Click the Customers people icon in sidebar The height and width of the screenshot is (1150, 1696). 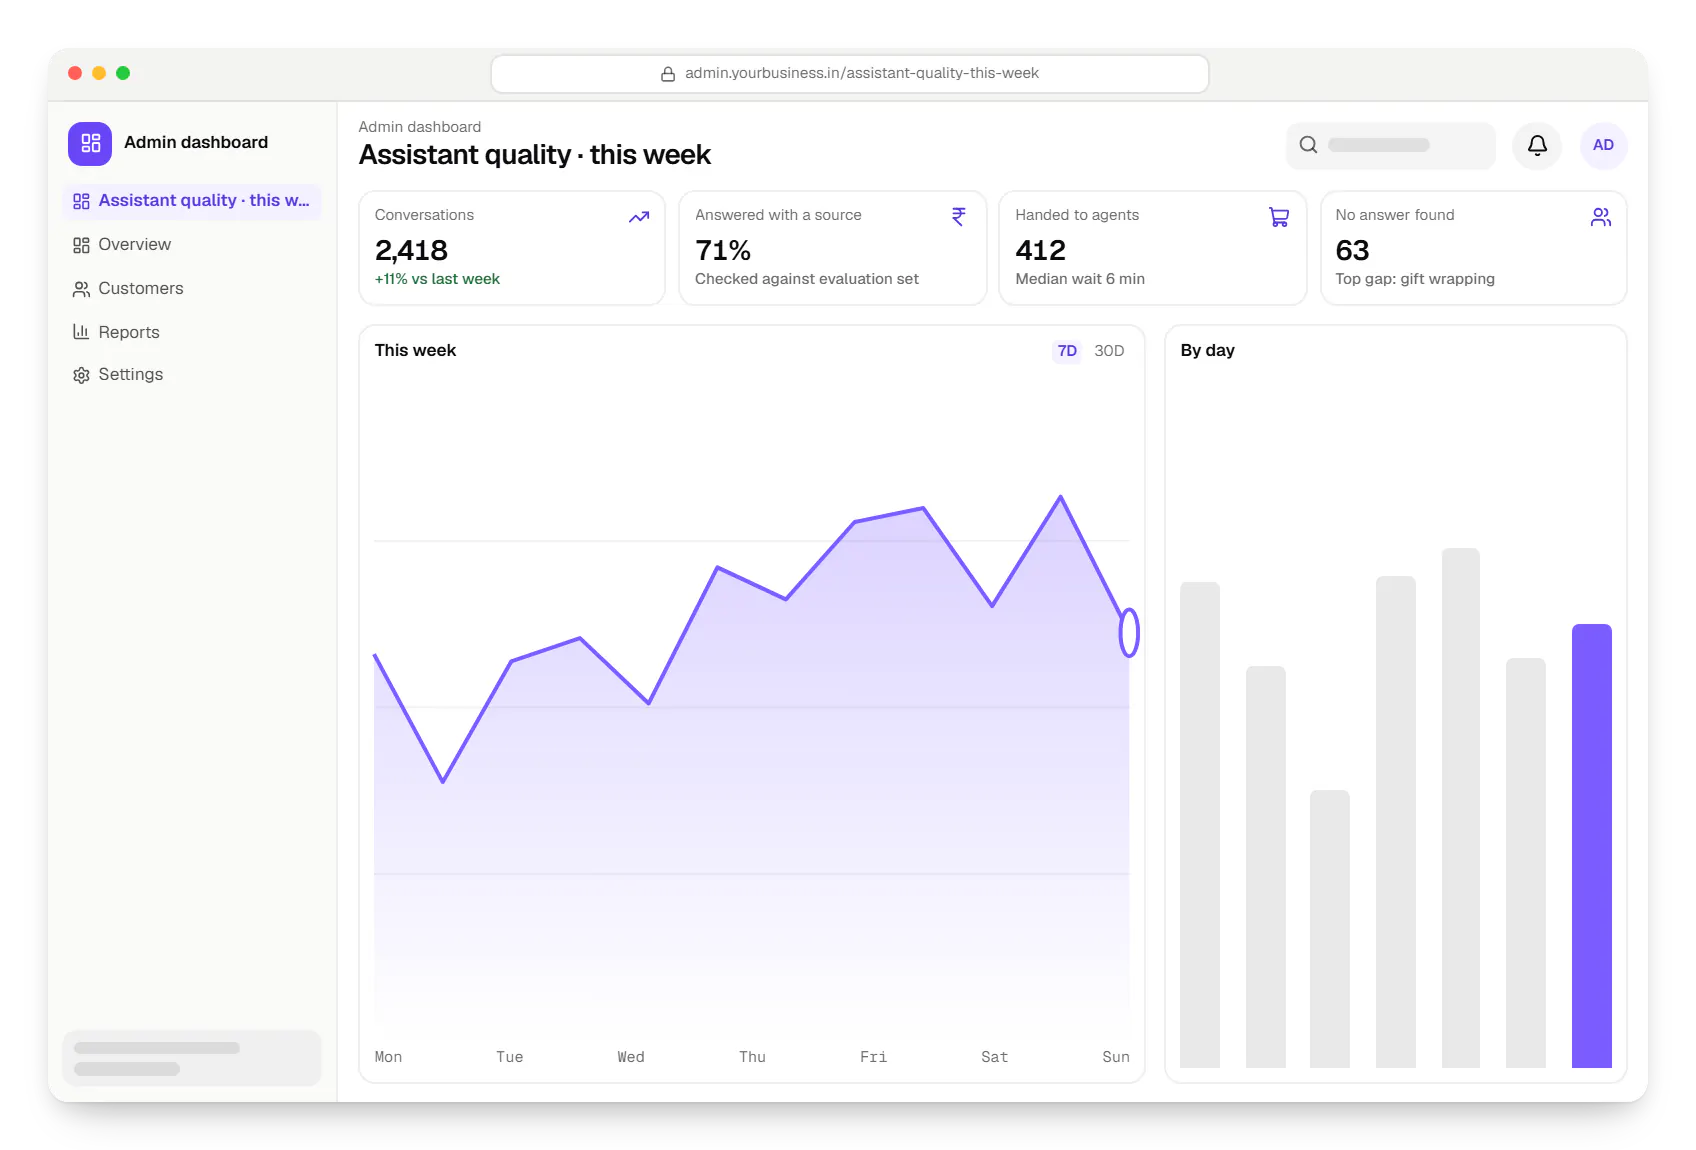pyautogui.click(x=81, y=289)
